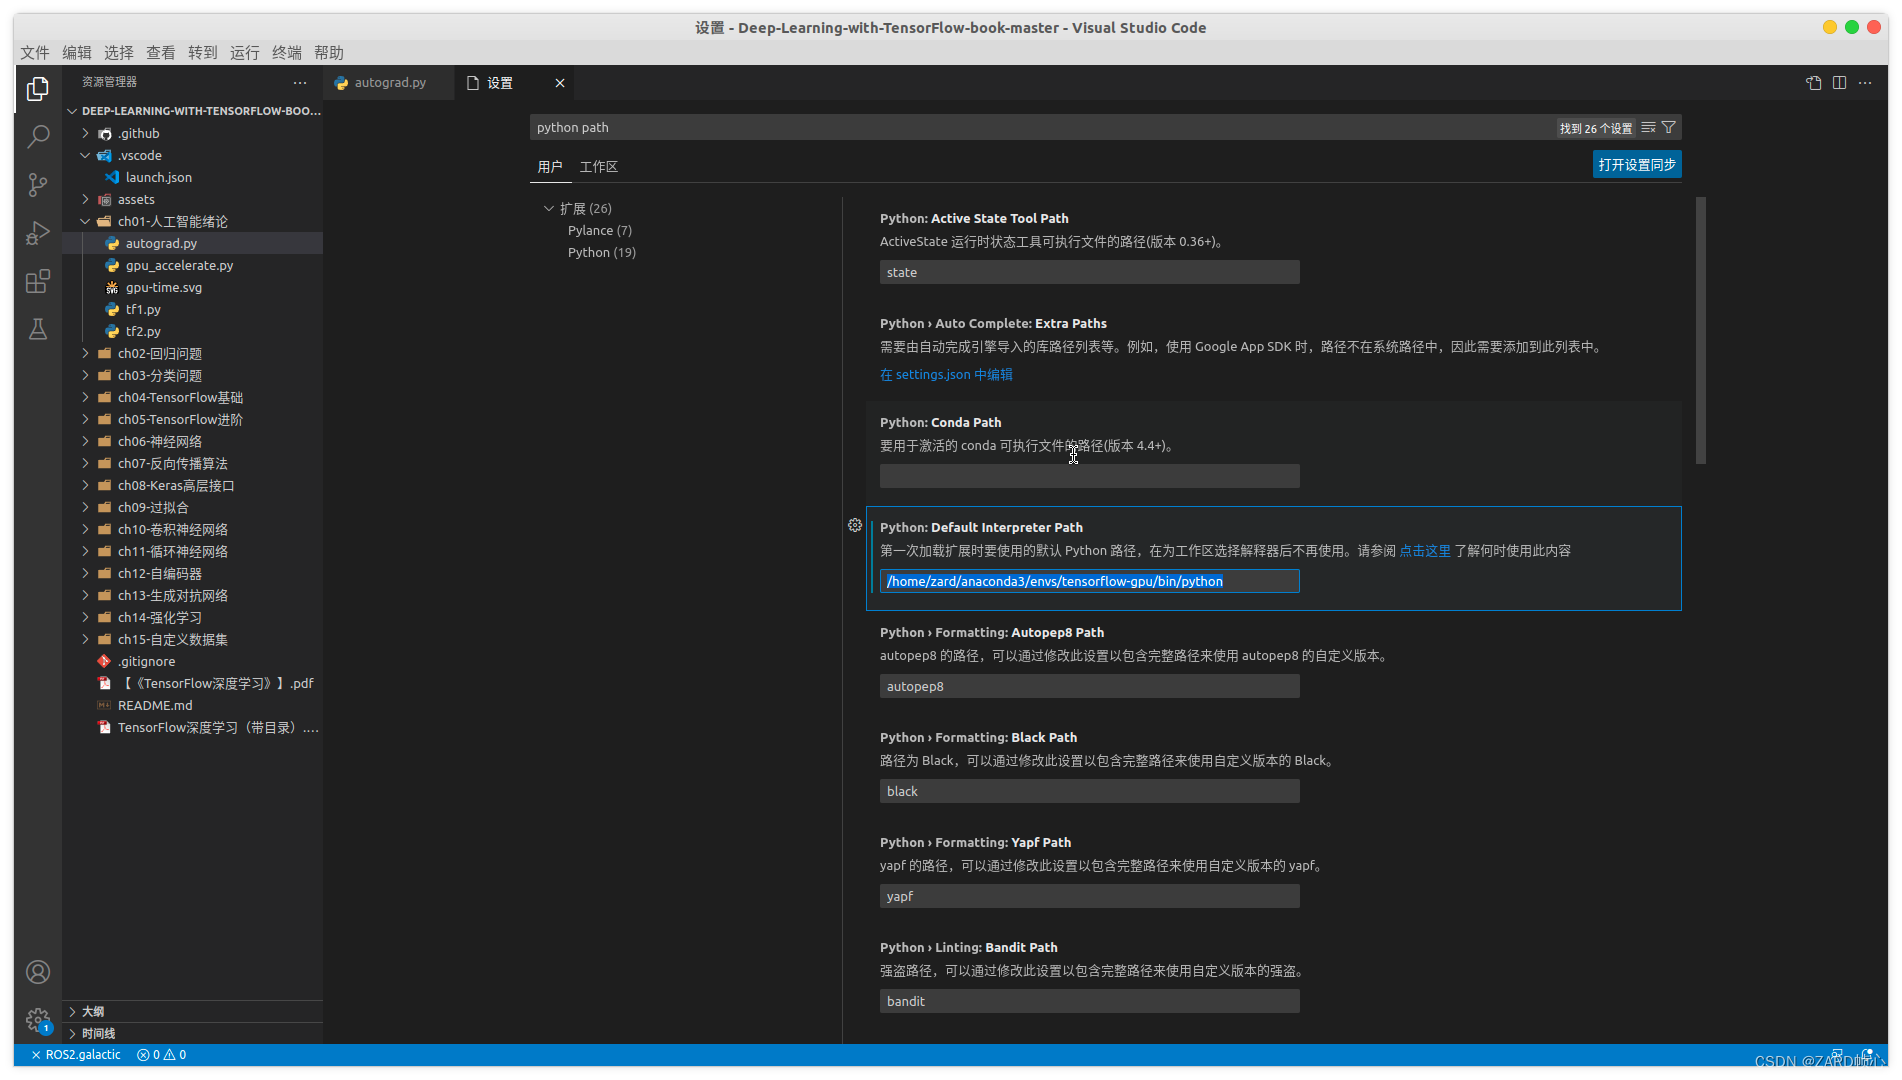The height and width of the screenshot is (1080, 1902).
Task: Open Explorer panel more actions ellipsis
Action: point(300,82)
